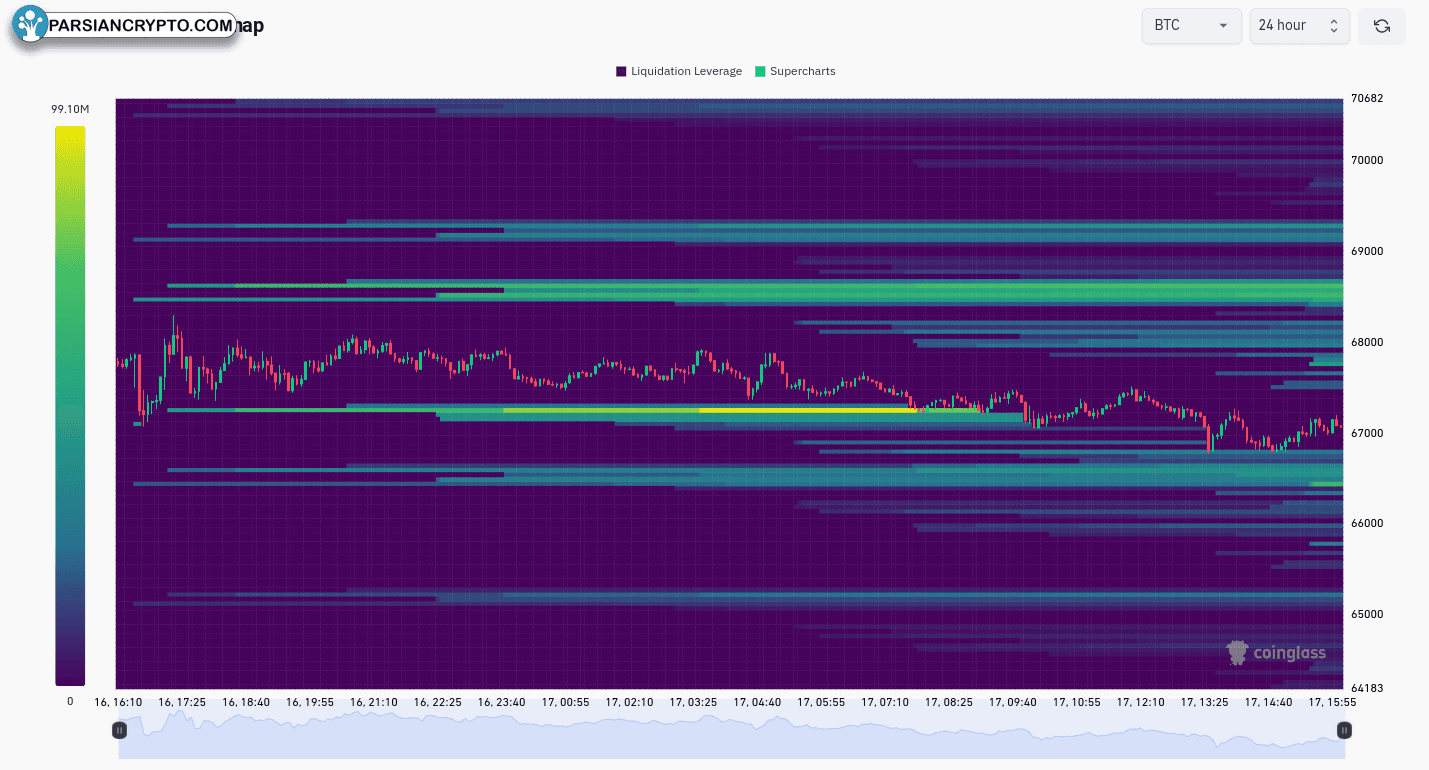Viewport: 1429px width, 770px height.
Task: Click the purple Liquidation Leverage legend swatch
Action: 621,71
